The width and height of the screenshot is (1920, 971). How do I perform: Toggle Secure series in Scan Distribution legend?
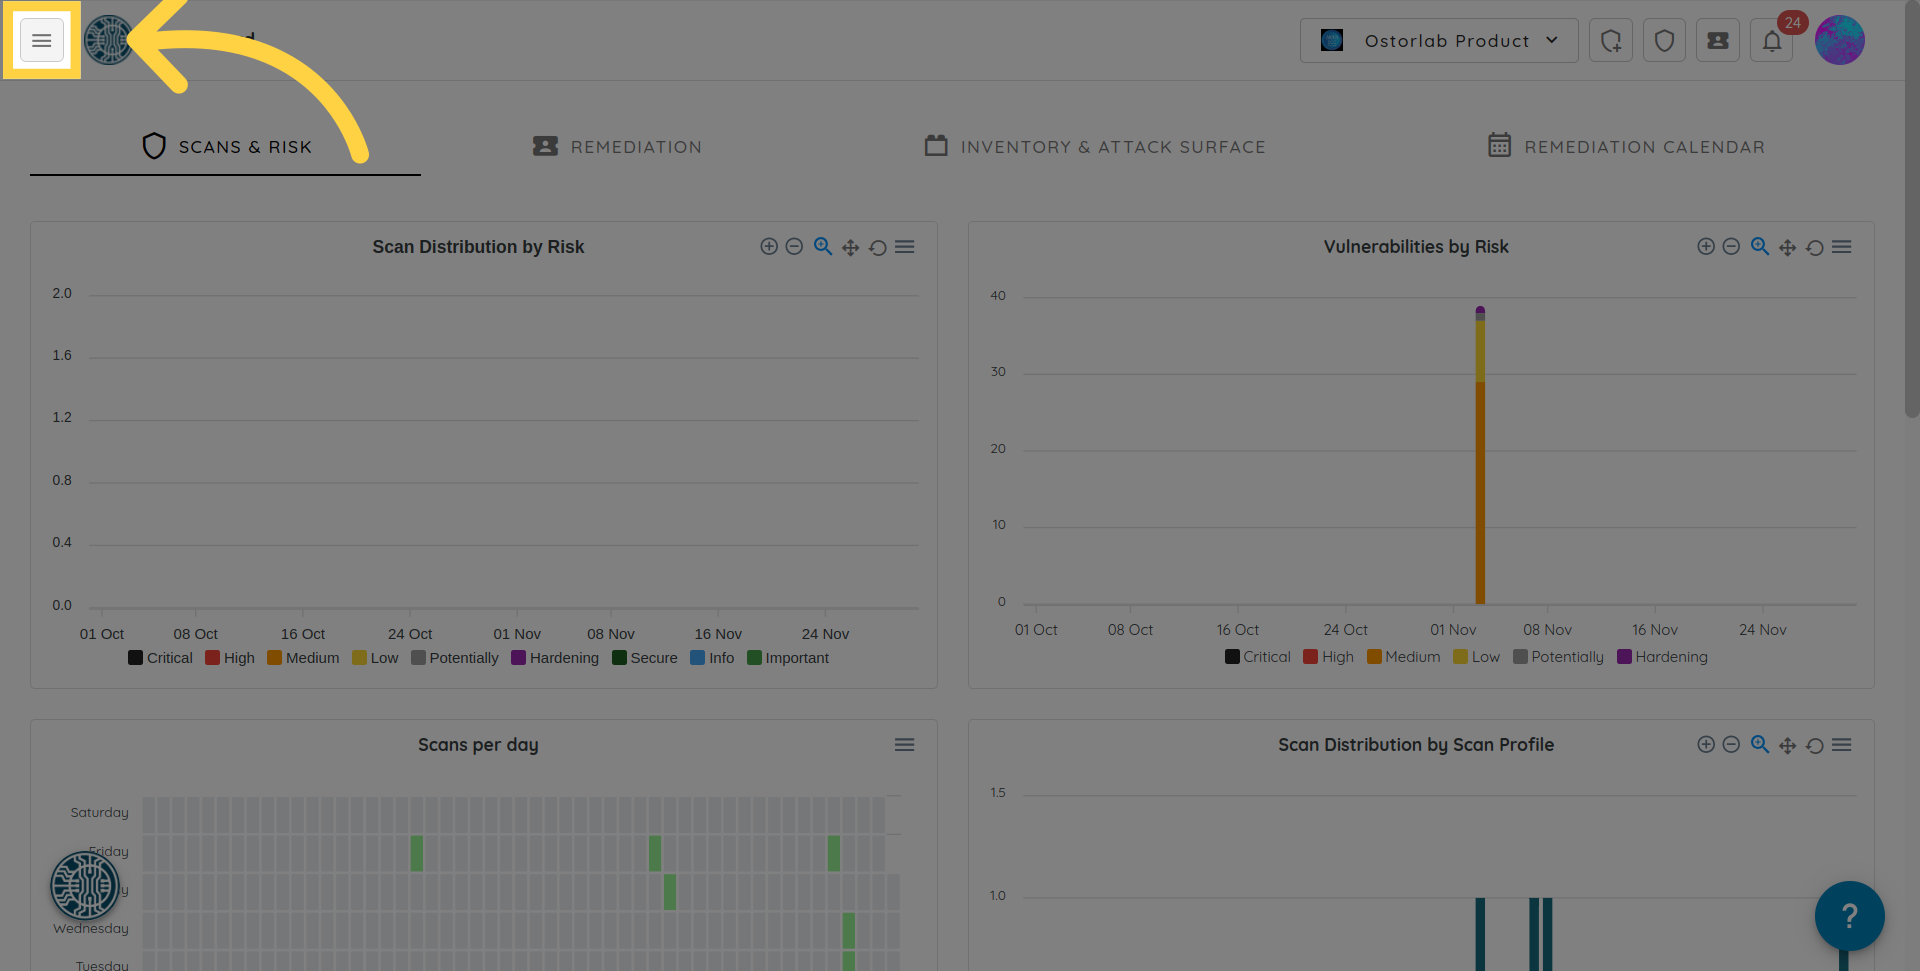[644, 658]
